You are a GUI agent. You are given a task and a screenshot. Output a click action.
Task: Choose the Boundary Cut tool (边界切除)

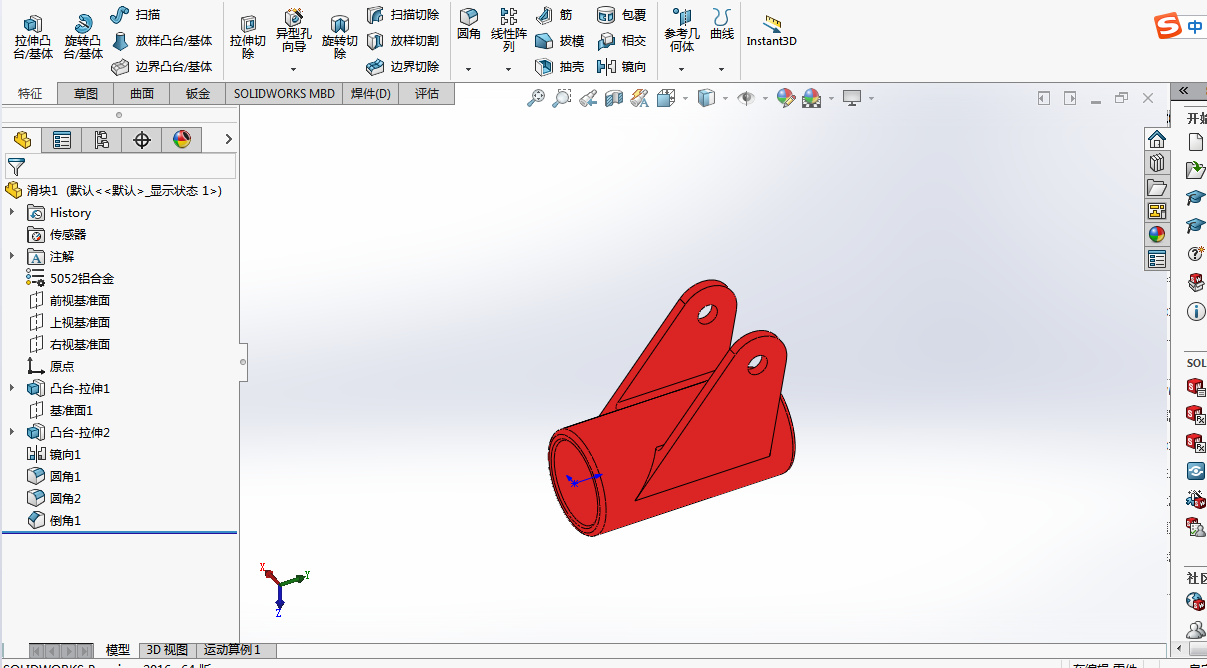pos(403,67)
